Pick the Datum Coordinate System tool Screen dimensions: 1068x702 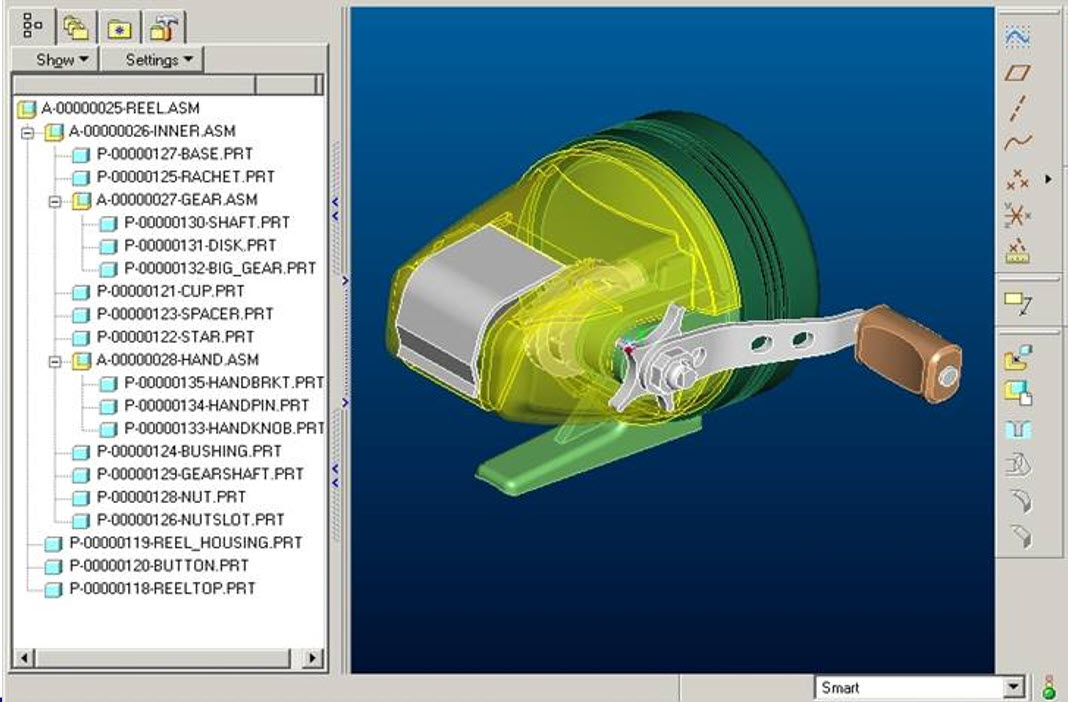point(1017,214)
